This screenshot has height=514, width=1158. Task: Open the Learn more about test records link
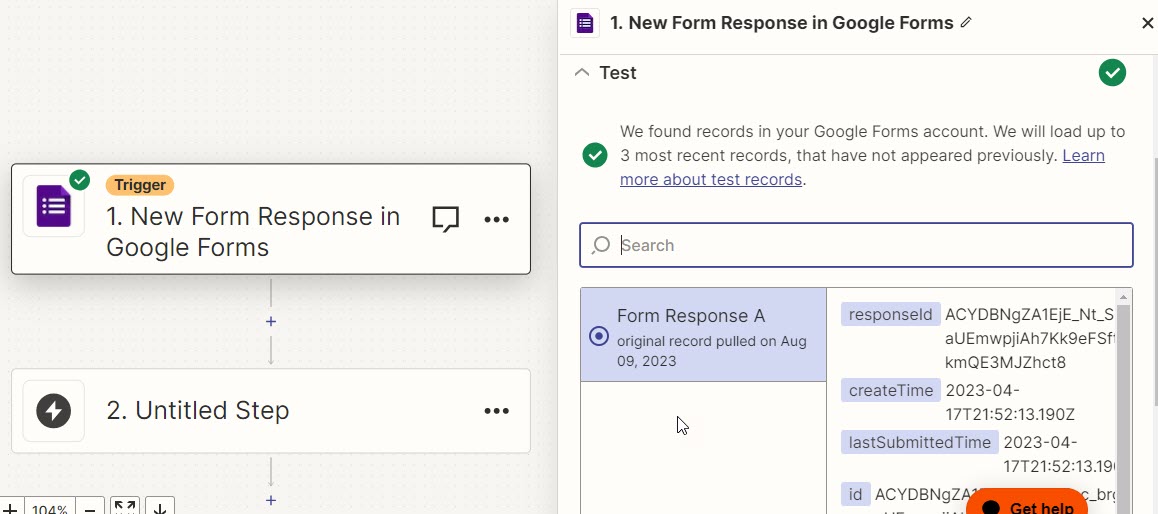(x=862, y=167)
